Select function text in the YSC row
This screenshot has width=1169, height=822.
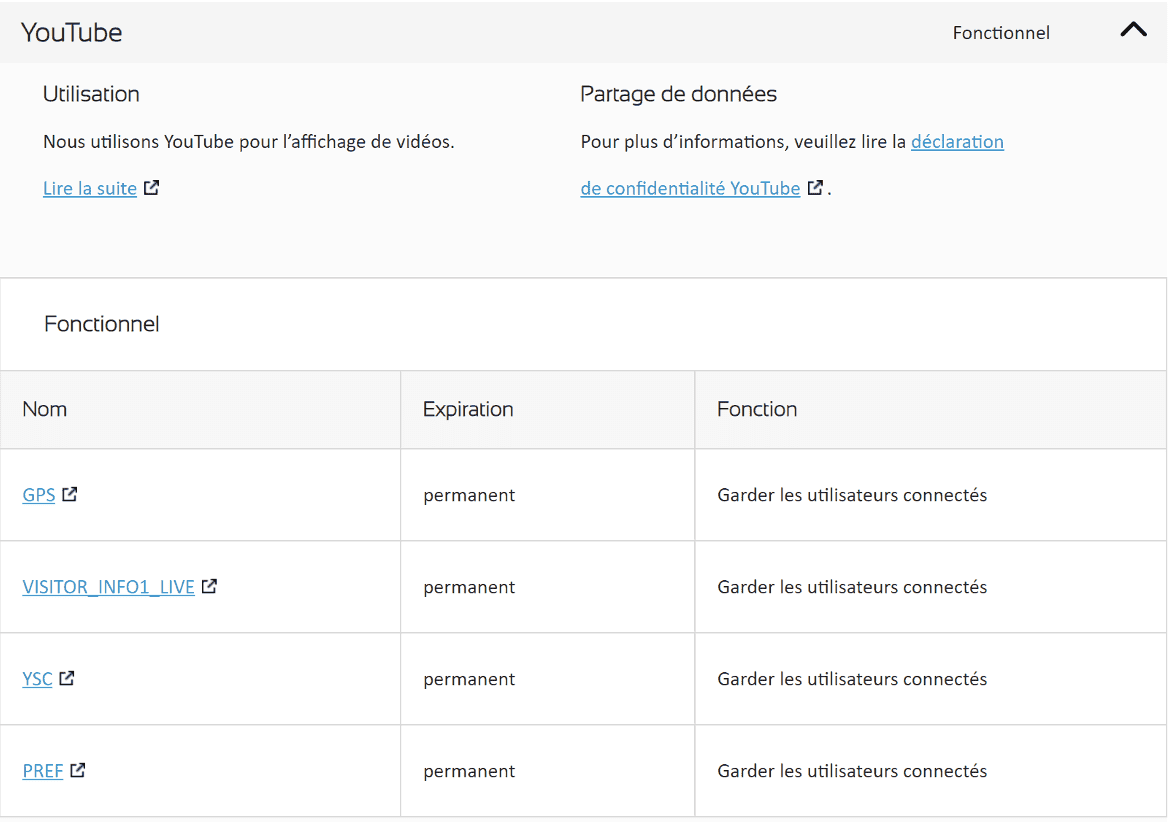point(852,679)
